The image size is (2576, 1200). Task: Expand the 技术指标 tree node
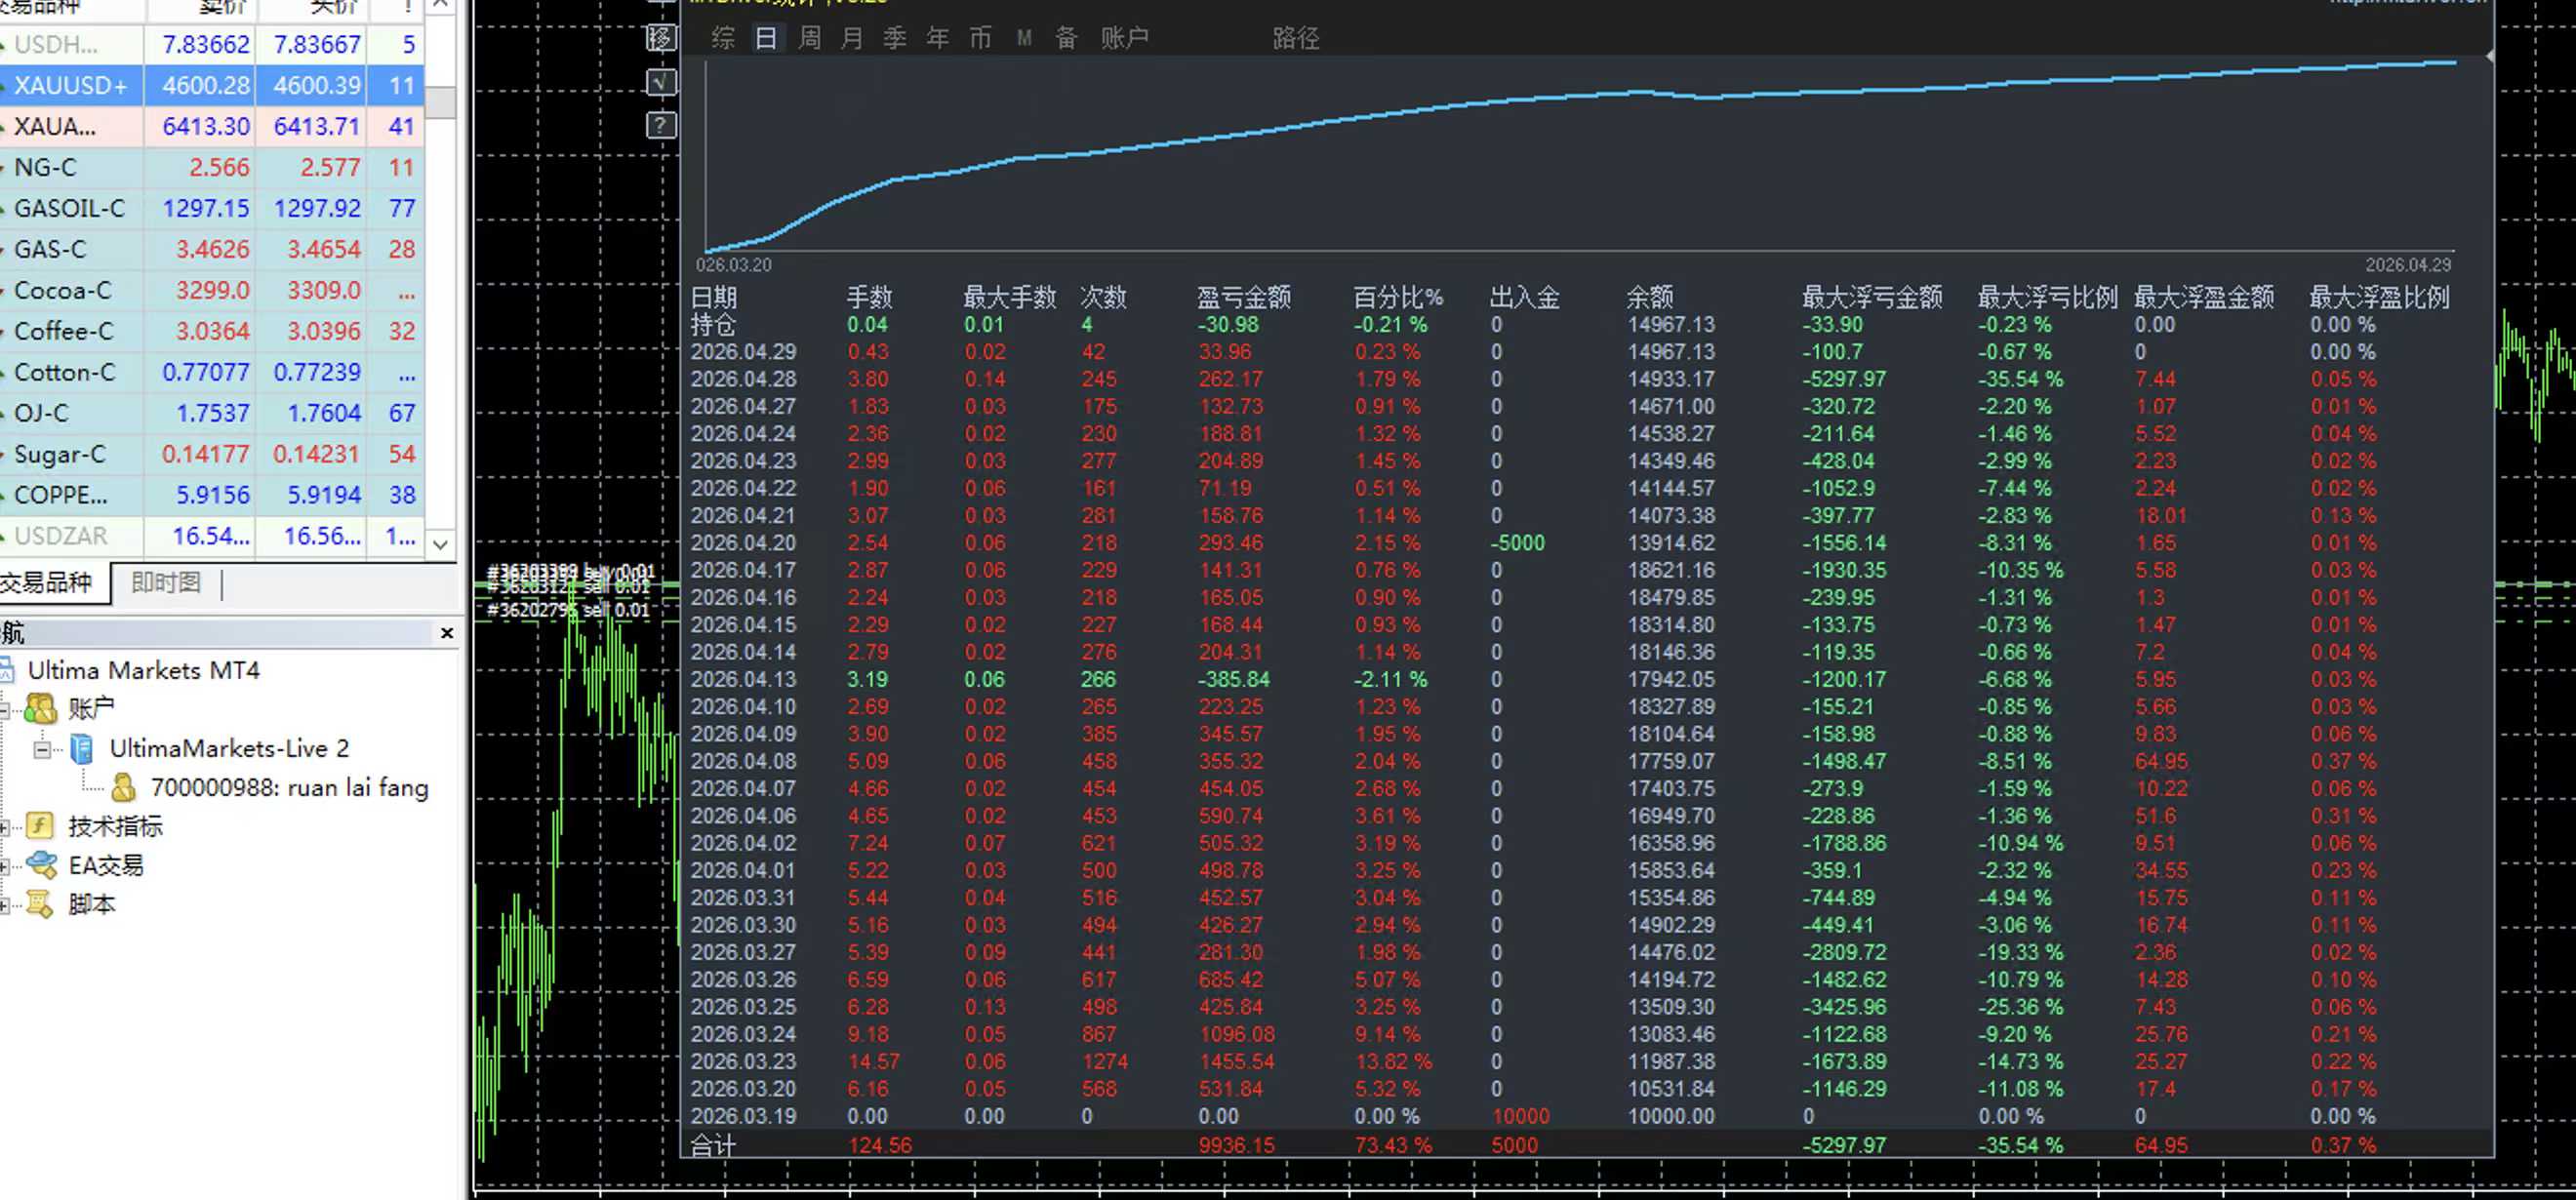[x=5, y=827]
